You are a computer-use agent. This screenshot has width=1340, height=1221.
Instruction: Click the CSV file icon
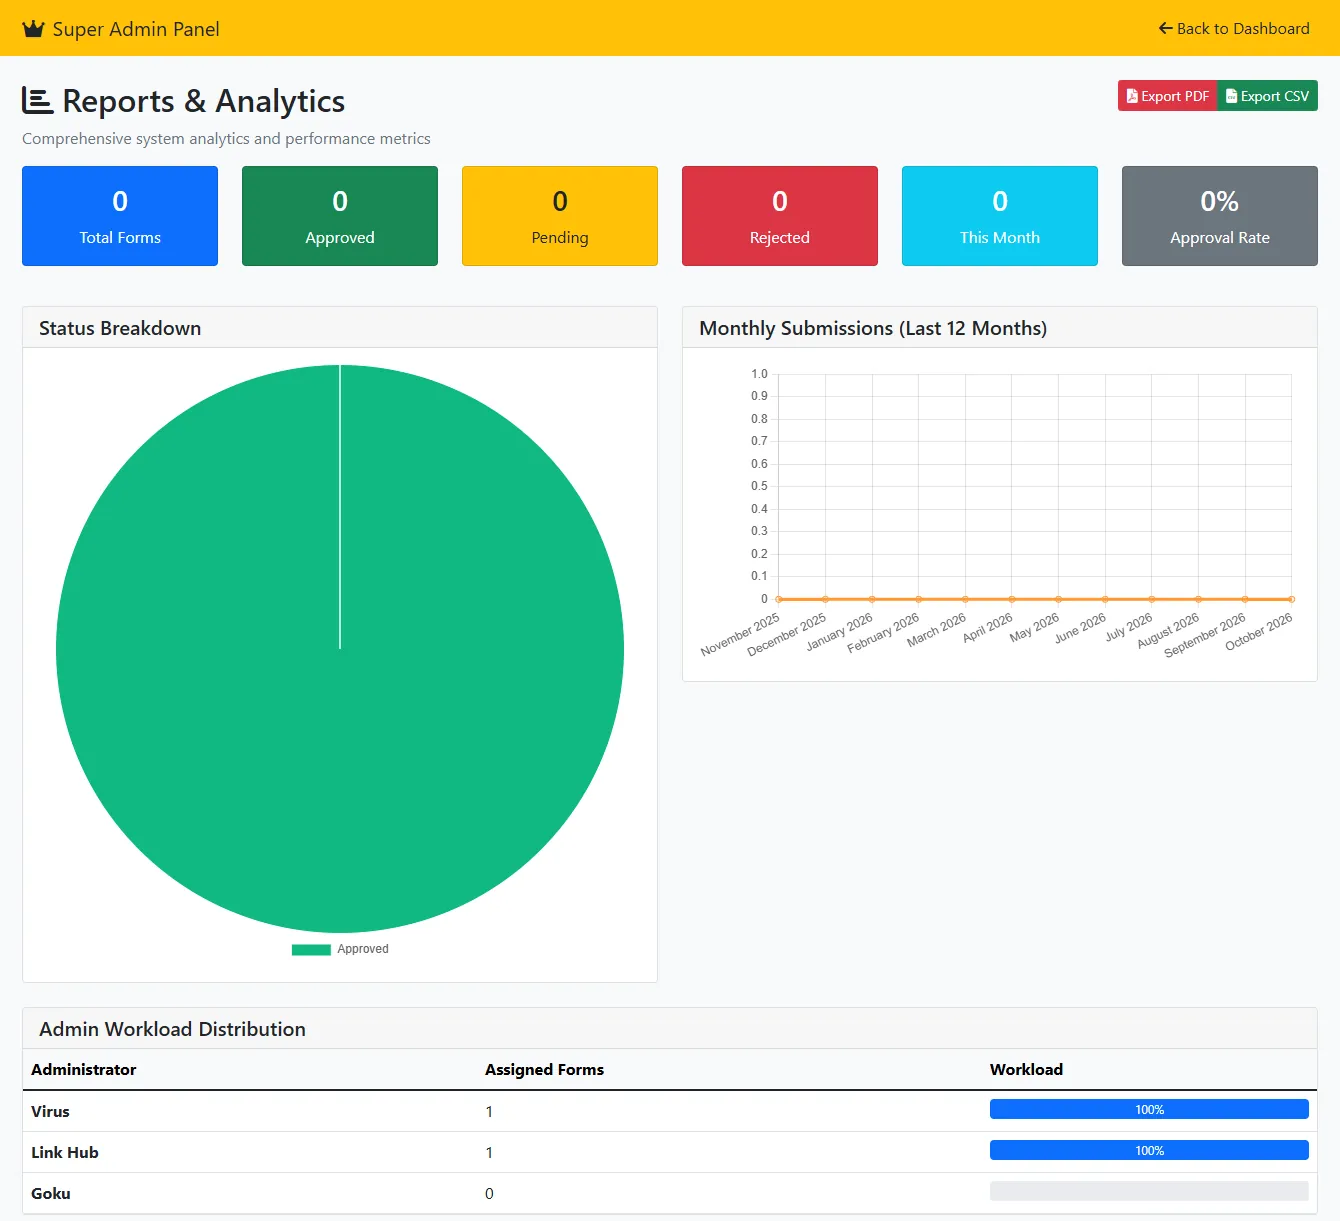click(1232, 96)
